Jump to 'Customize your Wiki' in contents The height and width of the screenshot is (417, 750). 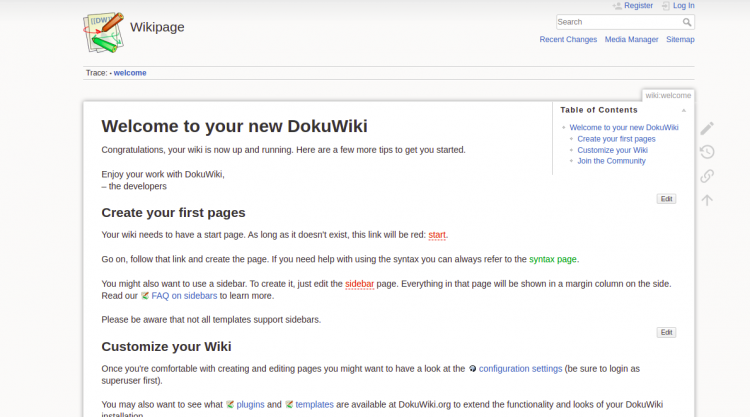click(x=612, y=150)
